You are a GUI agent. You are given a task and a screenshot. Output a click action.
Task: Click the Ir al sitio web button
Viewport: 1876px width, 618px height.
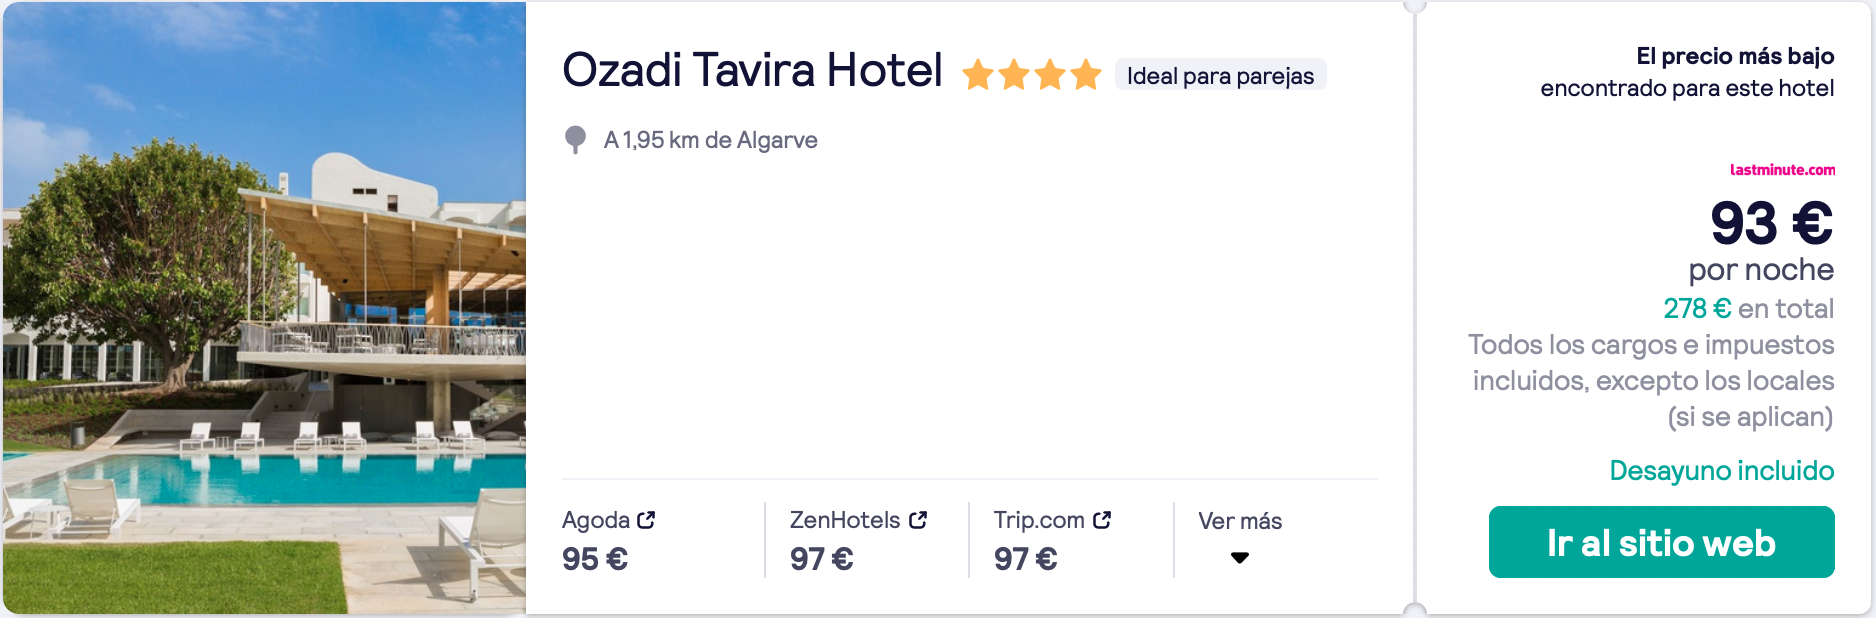point(1661,542)
